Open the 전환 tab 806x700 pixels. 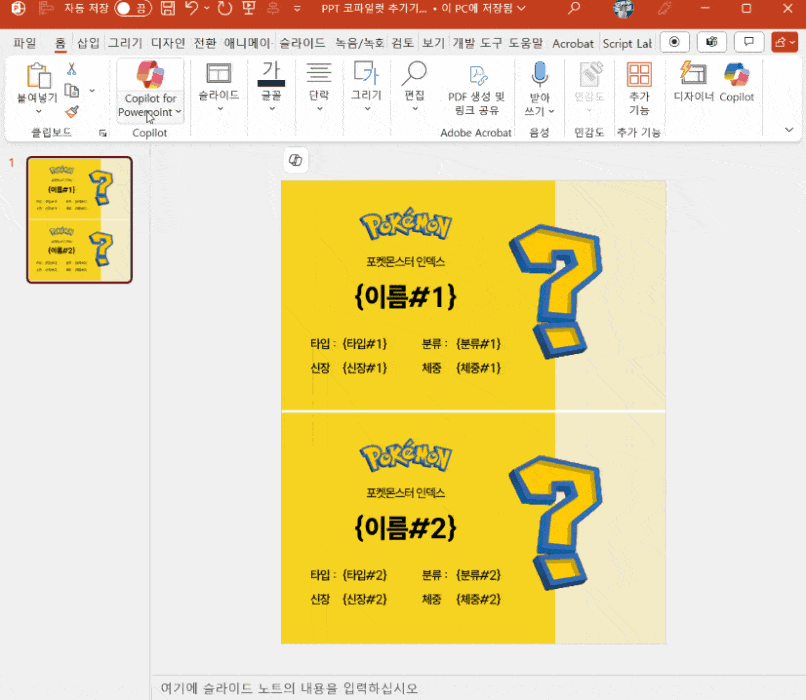coord(205,43)
